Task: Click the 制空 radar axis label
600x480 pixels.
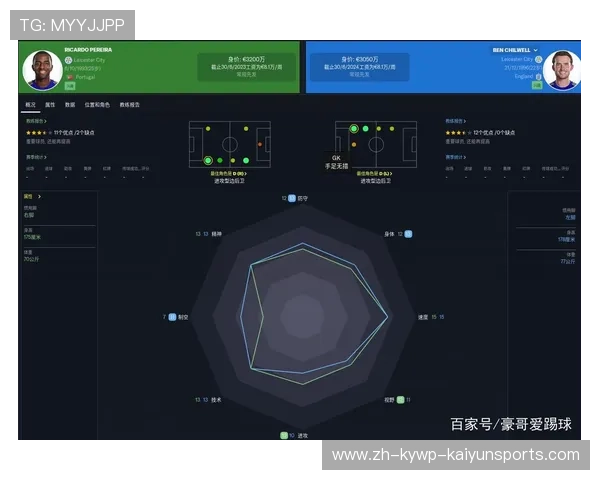Action: [x=183, y=317]
